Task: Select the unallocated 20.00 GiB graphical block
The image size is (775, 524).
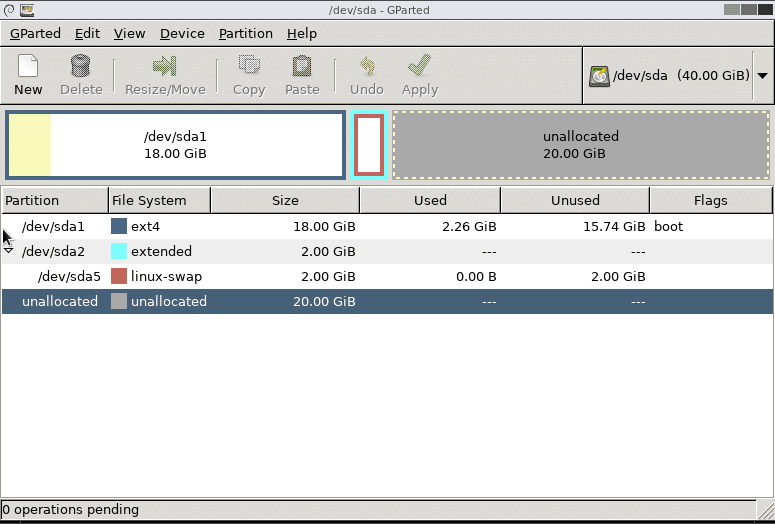Action: [581, 145]
